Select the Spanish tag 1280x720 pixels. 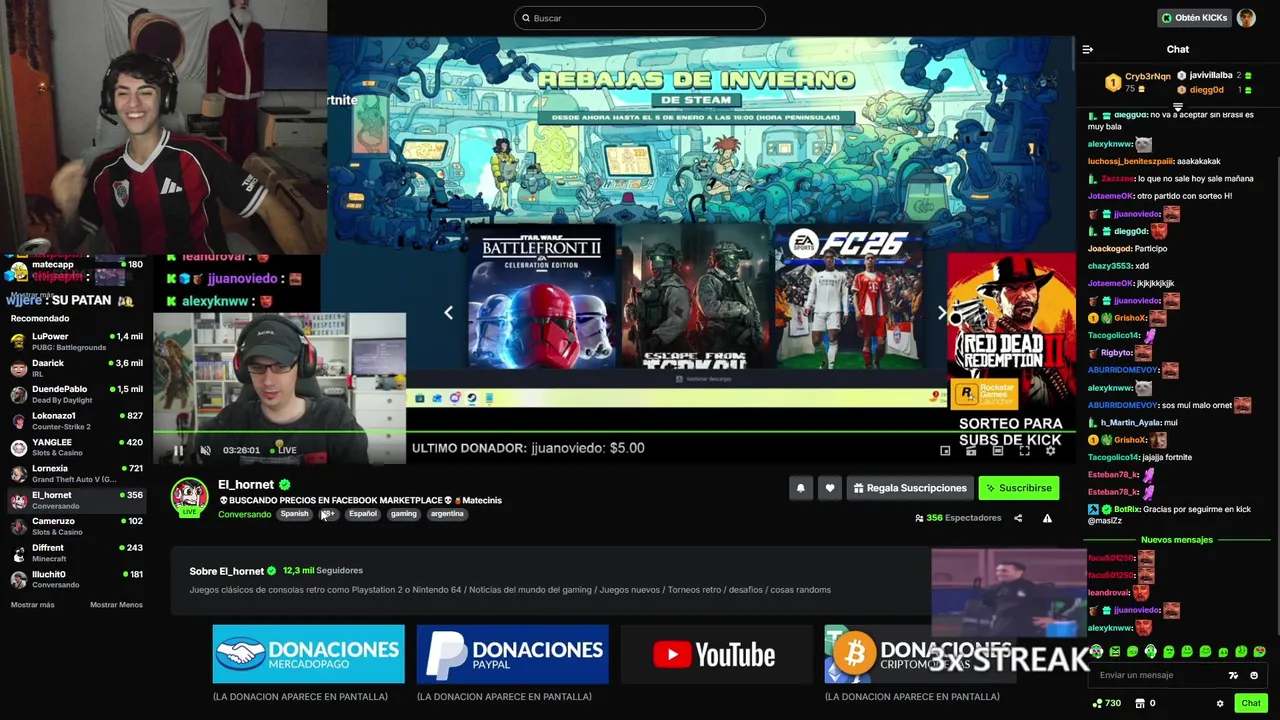[x=294, y=514]
